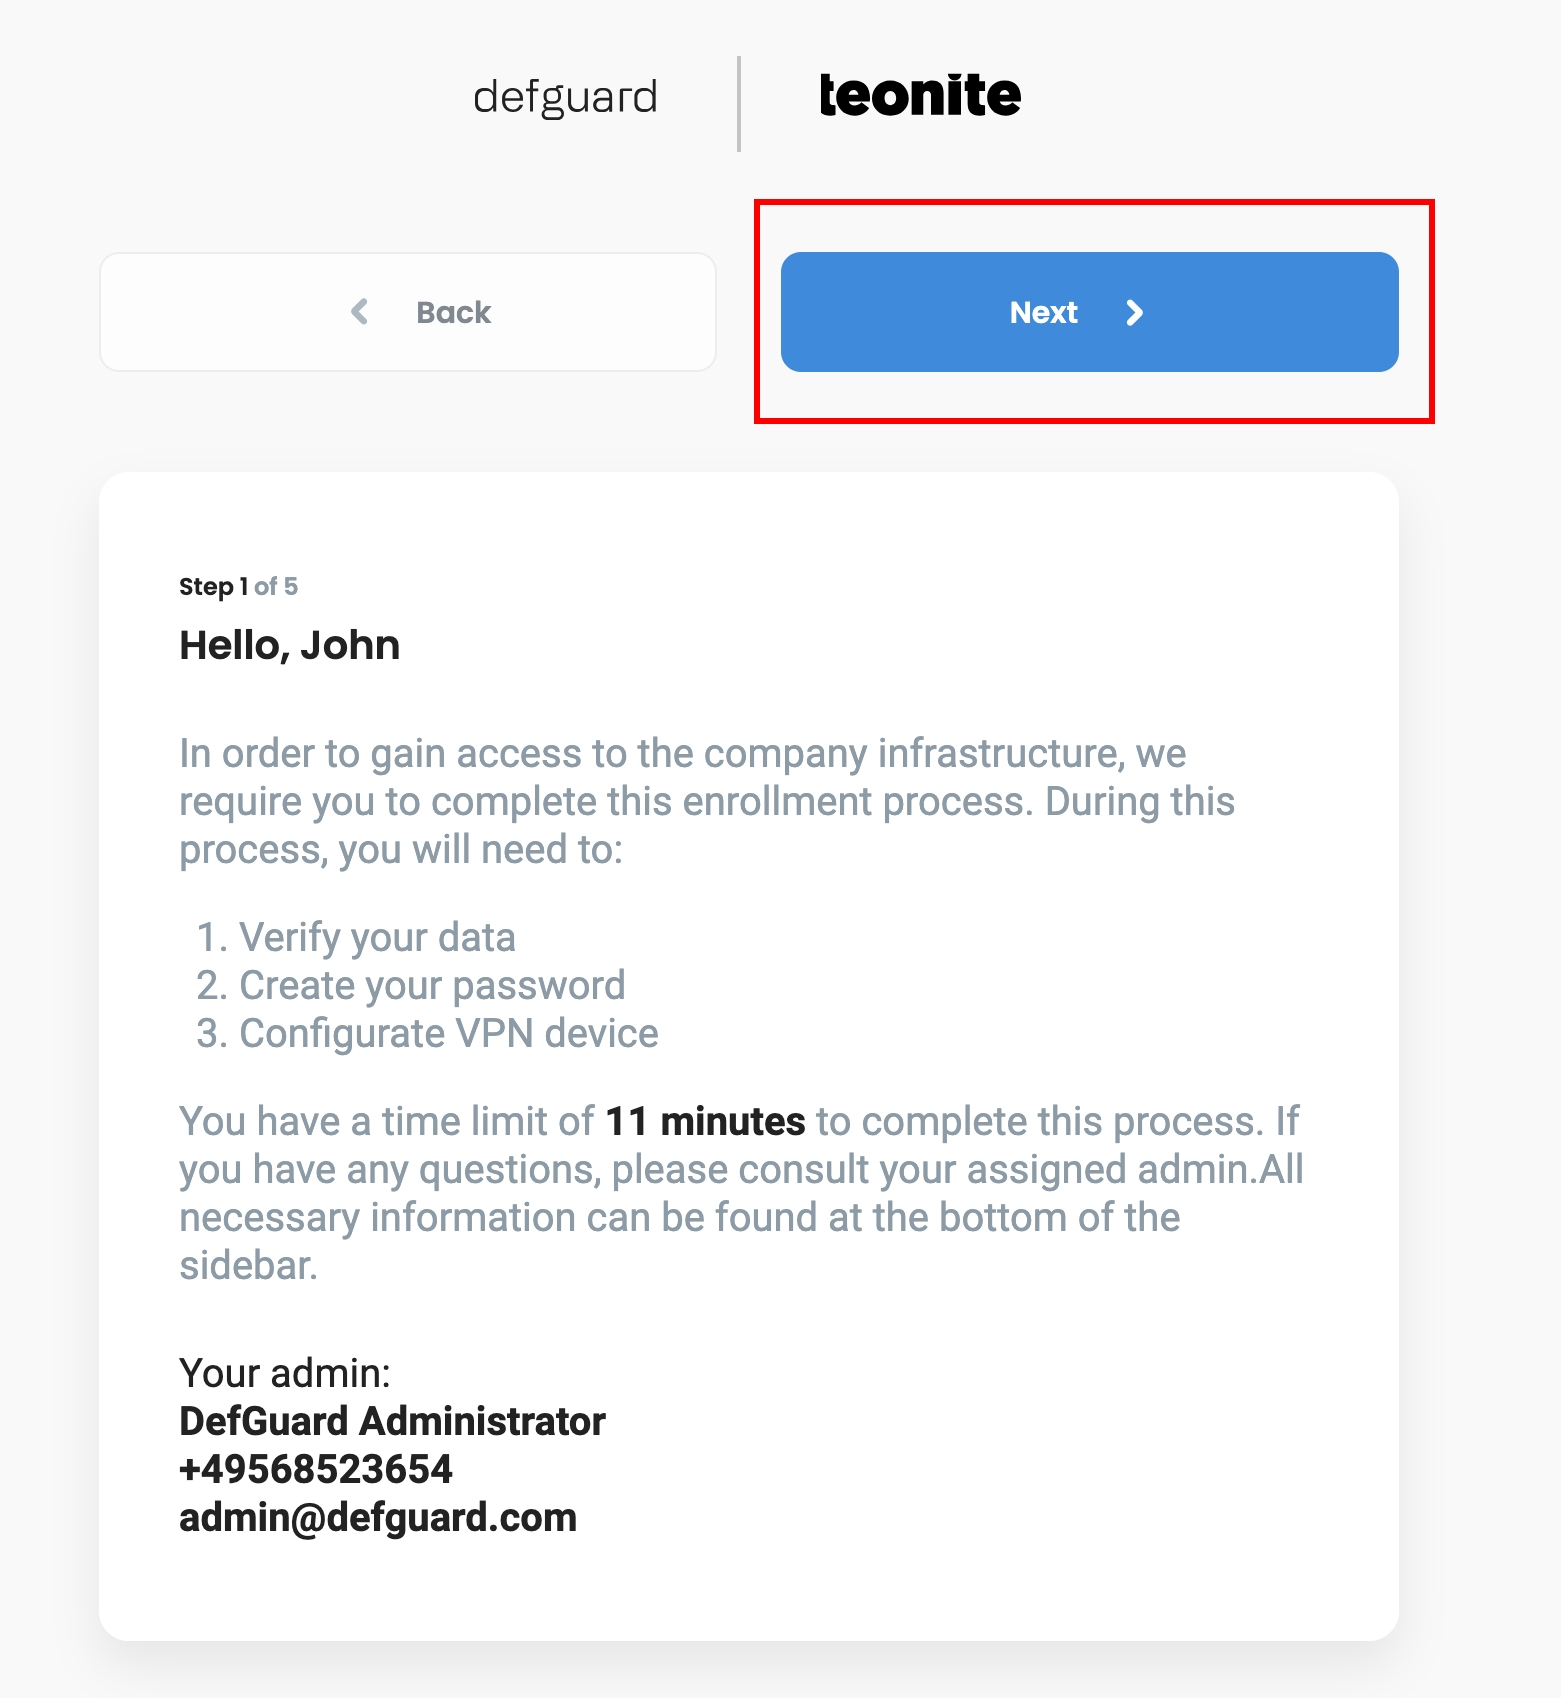Click the "Configurate VPN device" list item
1561x1698 pixels.
coord(449,1033)
